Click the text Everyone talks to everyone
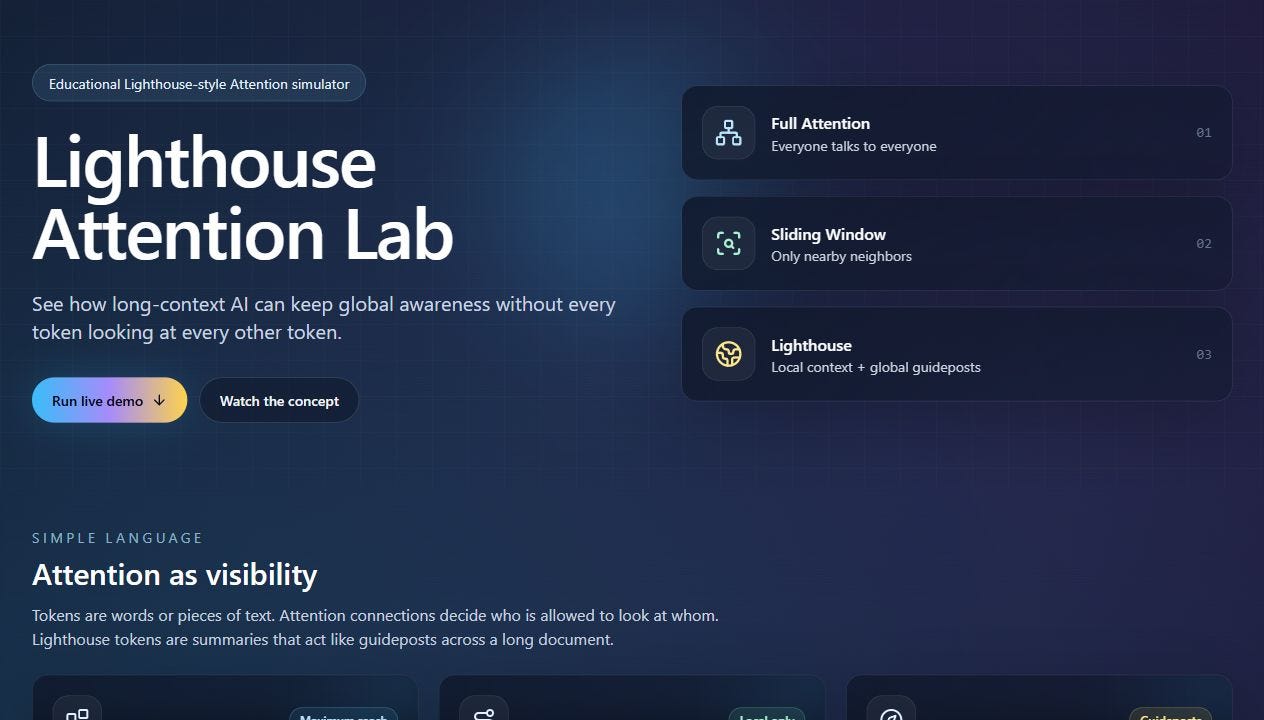Screen dimensions: 1264x720 tap(854, 146)
